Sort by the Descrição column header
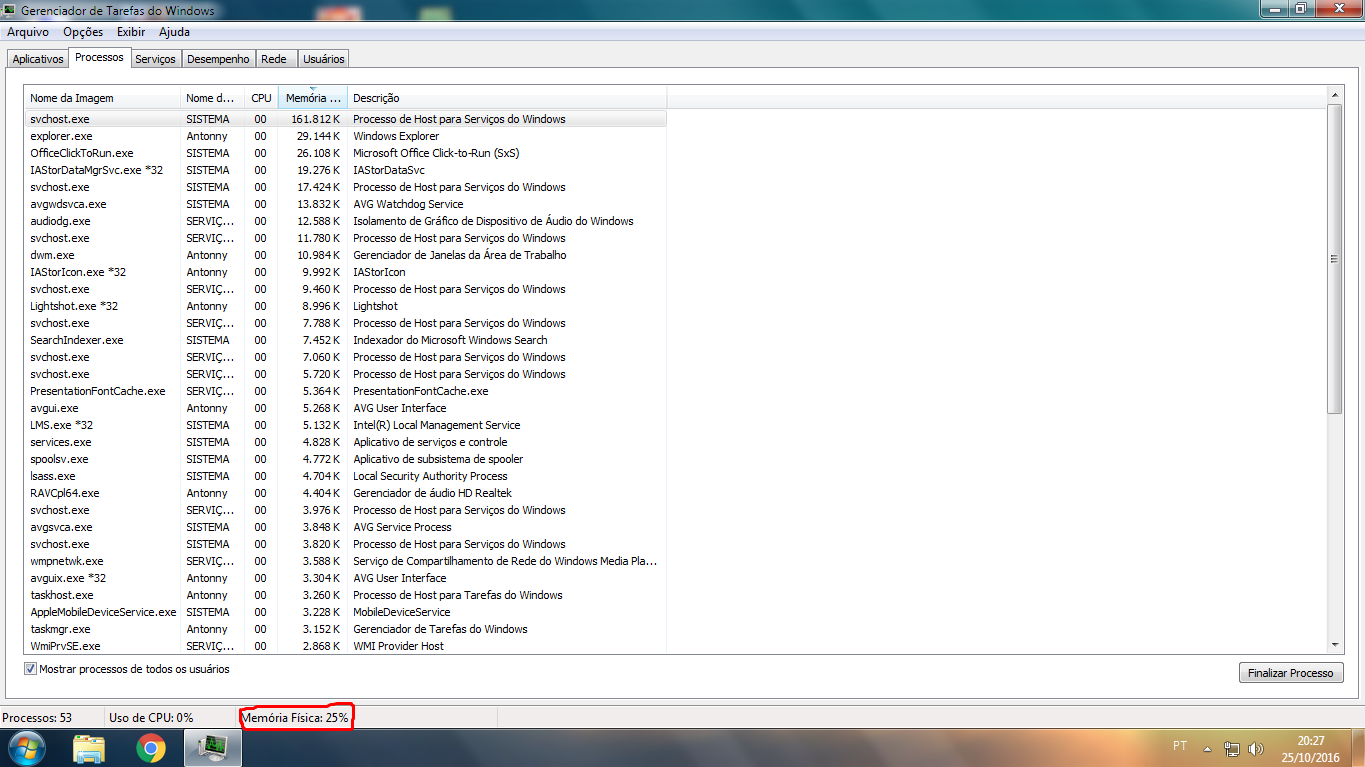The width and height of the screenshot is (1365, 767). pos(507,98)
